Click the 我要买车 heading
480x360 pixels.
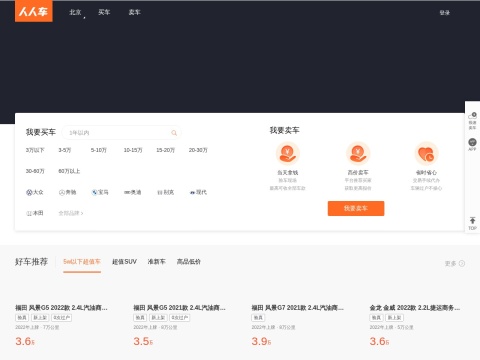click(41, 132)
